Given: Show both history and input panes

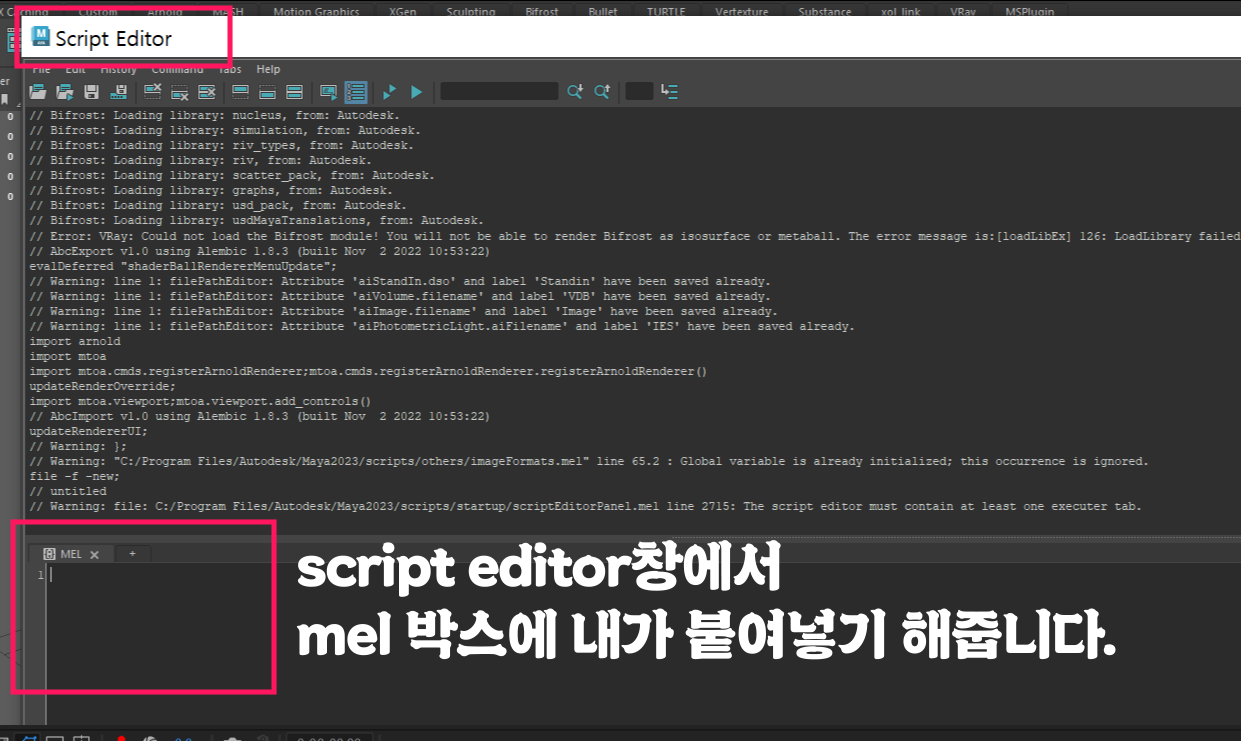Looking at the screenshot, I should point(295,92).
